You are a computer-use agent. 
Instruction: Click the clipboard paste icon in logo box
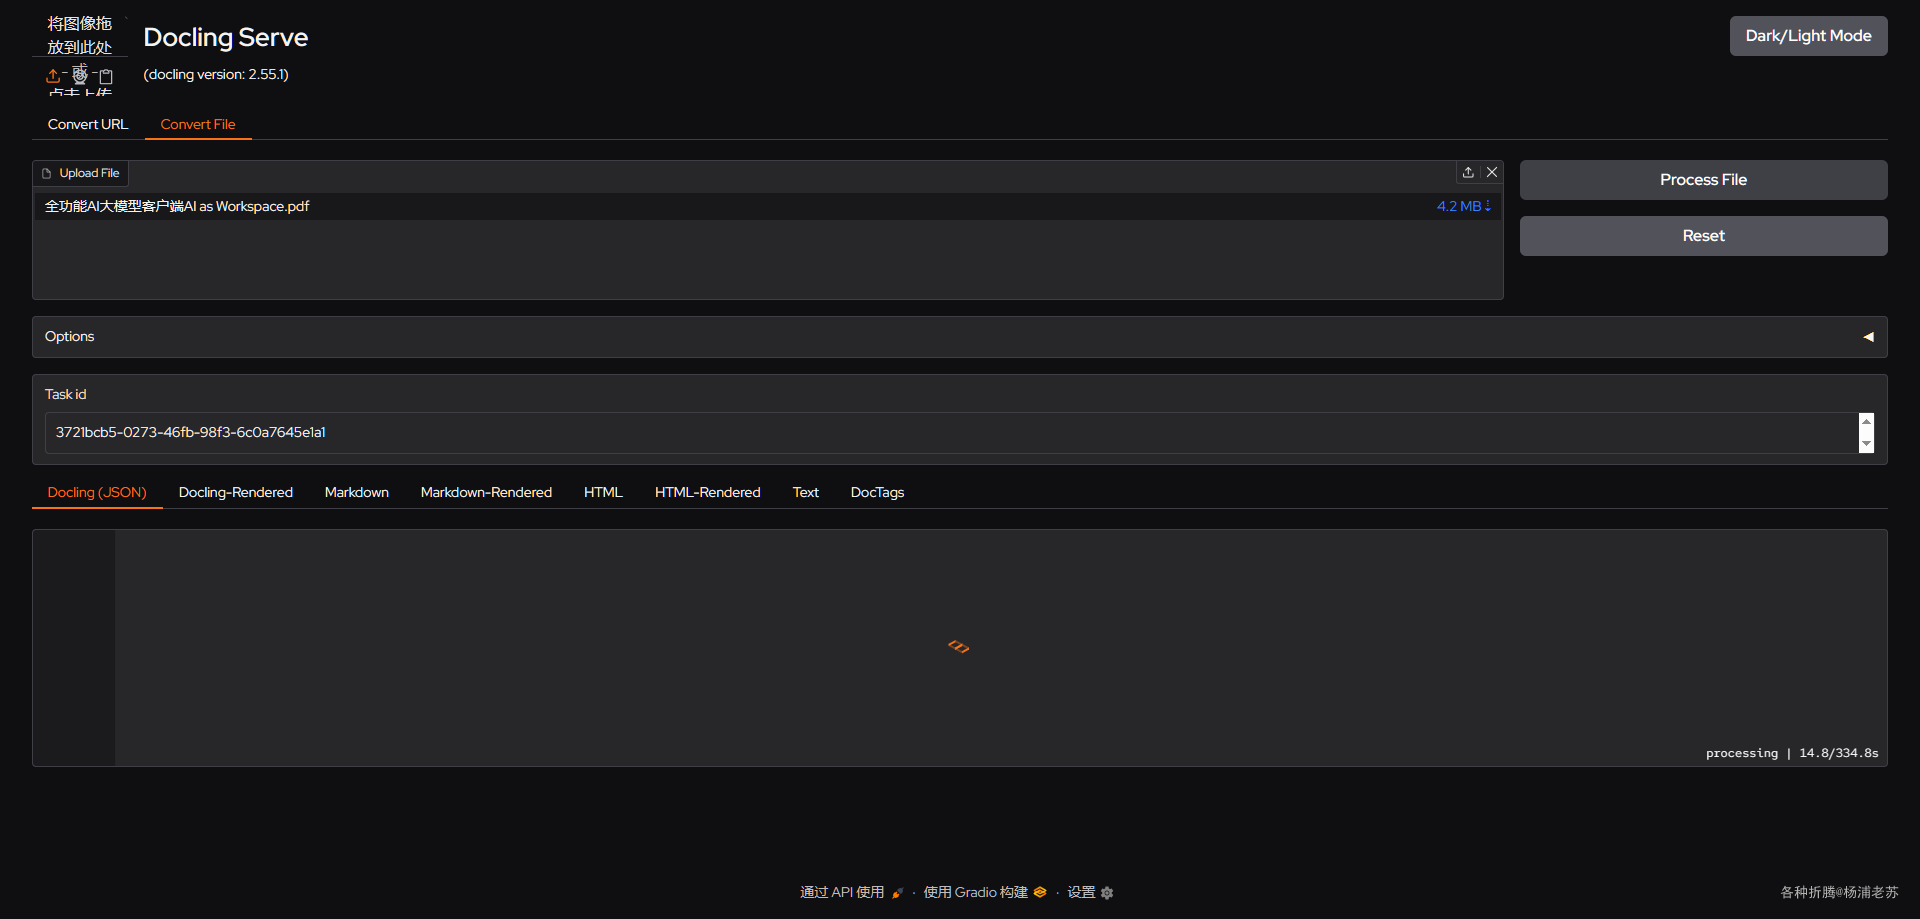click(106, 76)
